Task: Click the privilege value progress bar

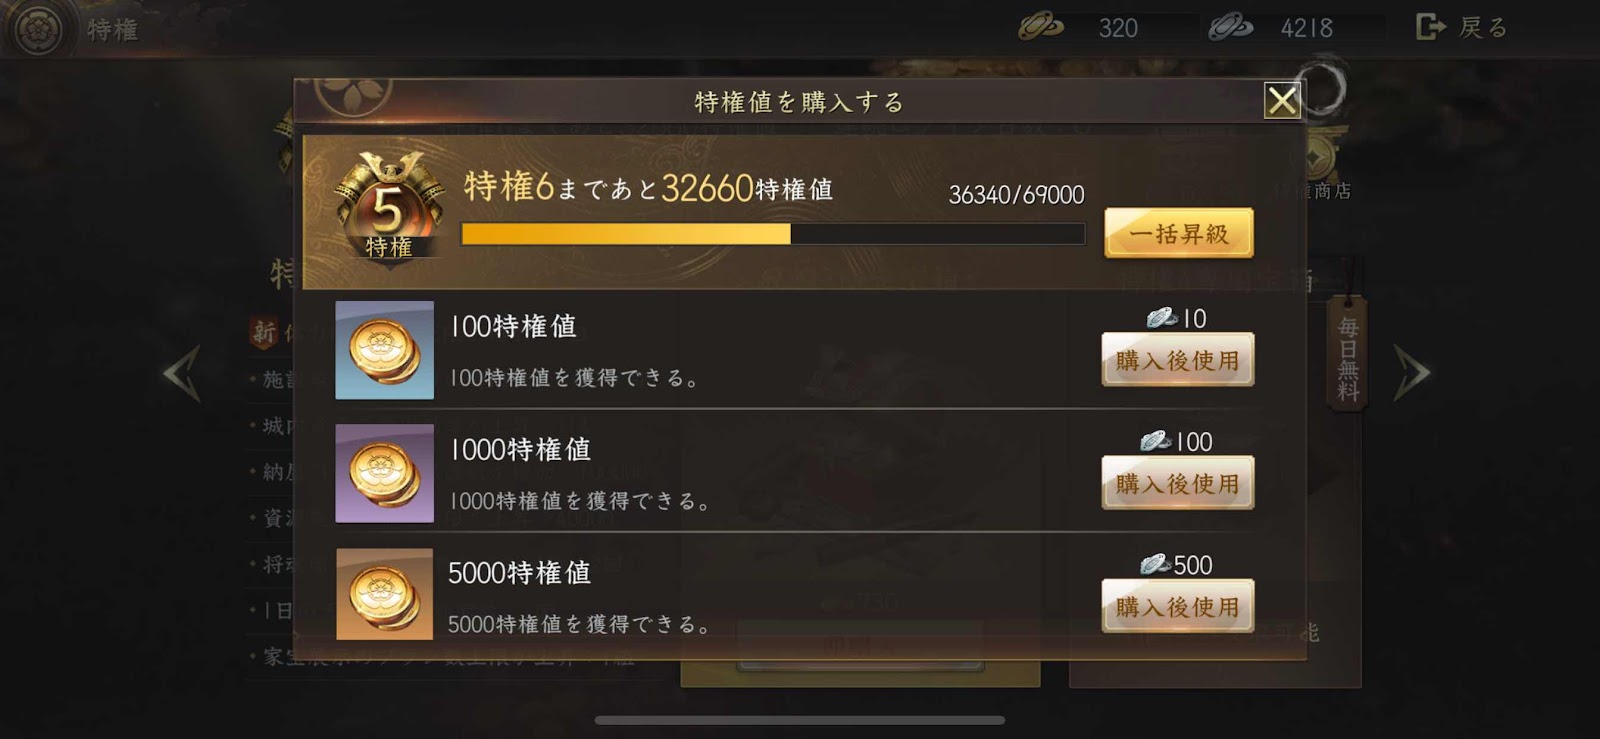Action: click(x=773, y=234)
